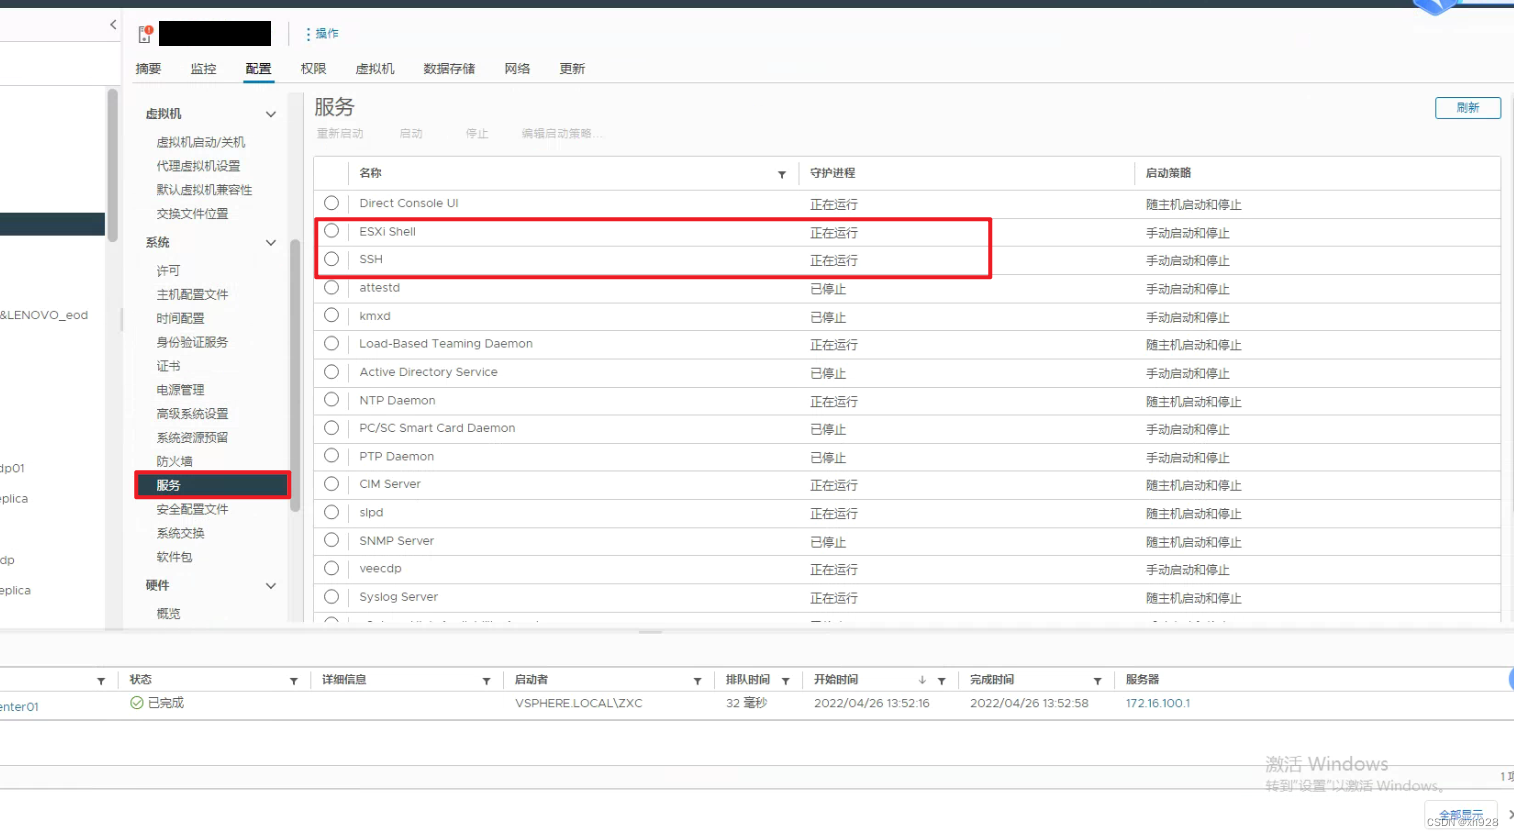This screenshot has width=1514, height=836.
Task: Select the PC/SC Smart Card Daemon radio
Action: [x=332, y=428]
